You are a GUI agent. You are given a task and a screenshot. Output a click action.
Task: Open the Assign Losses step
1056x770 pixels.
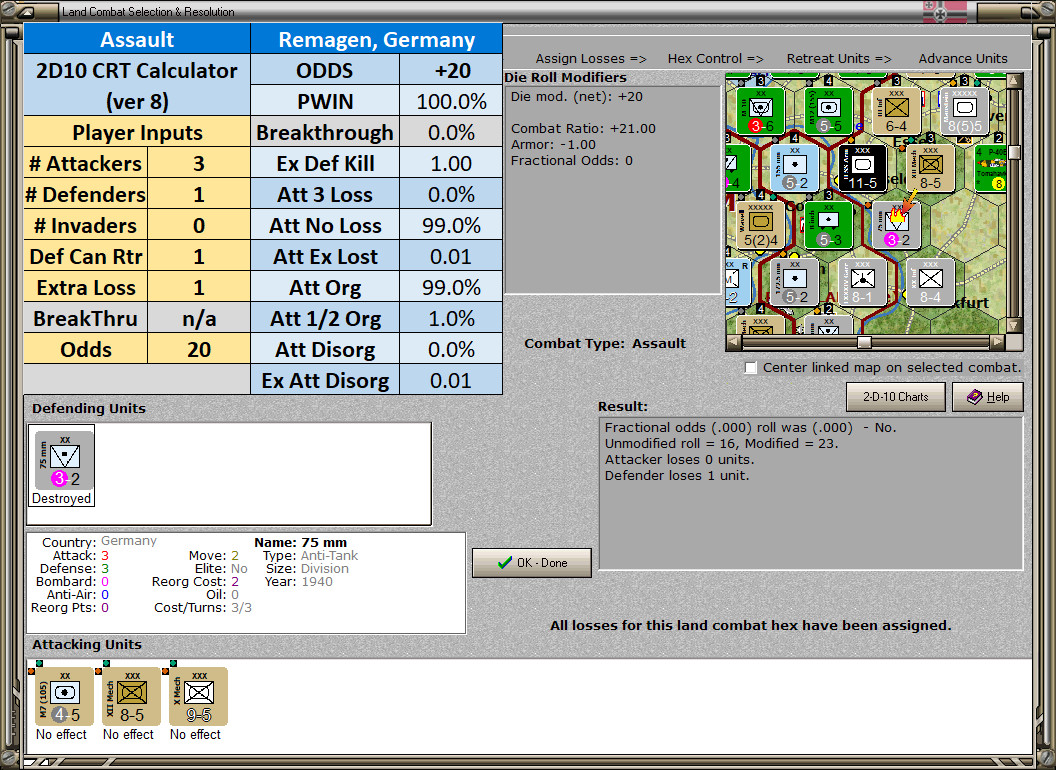591,59
